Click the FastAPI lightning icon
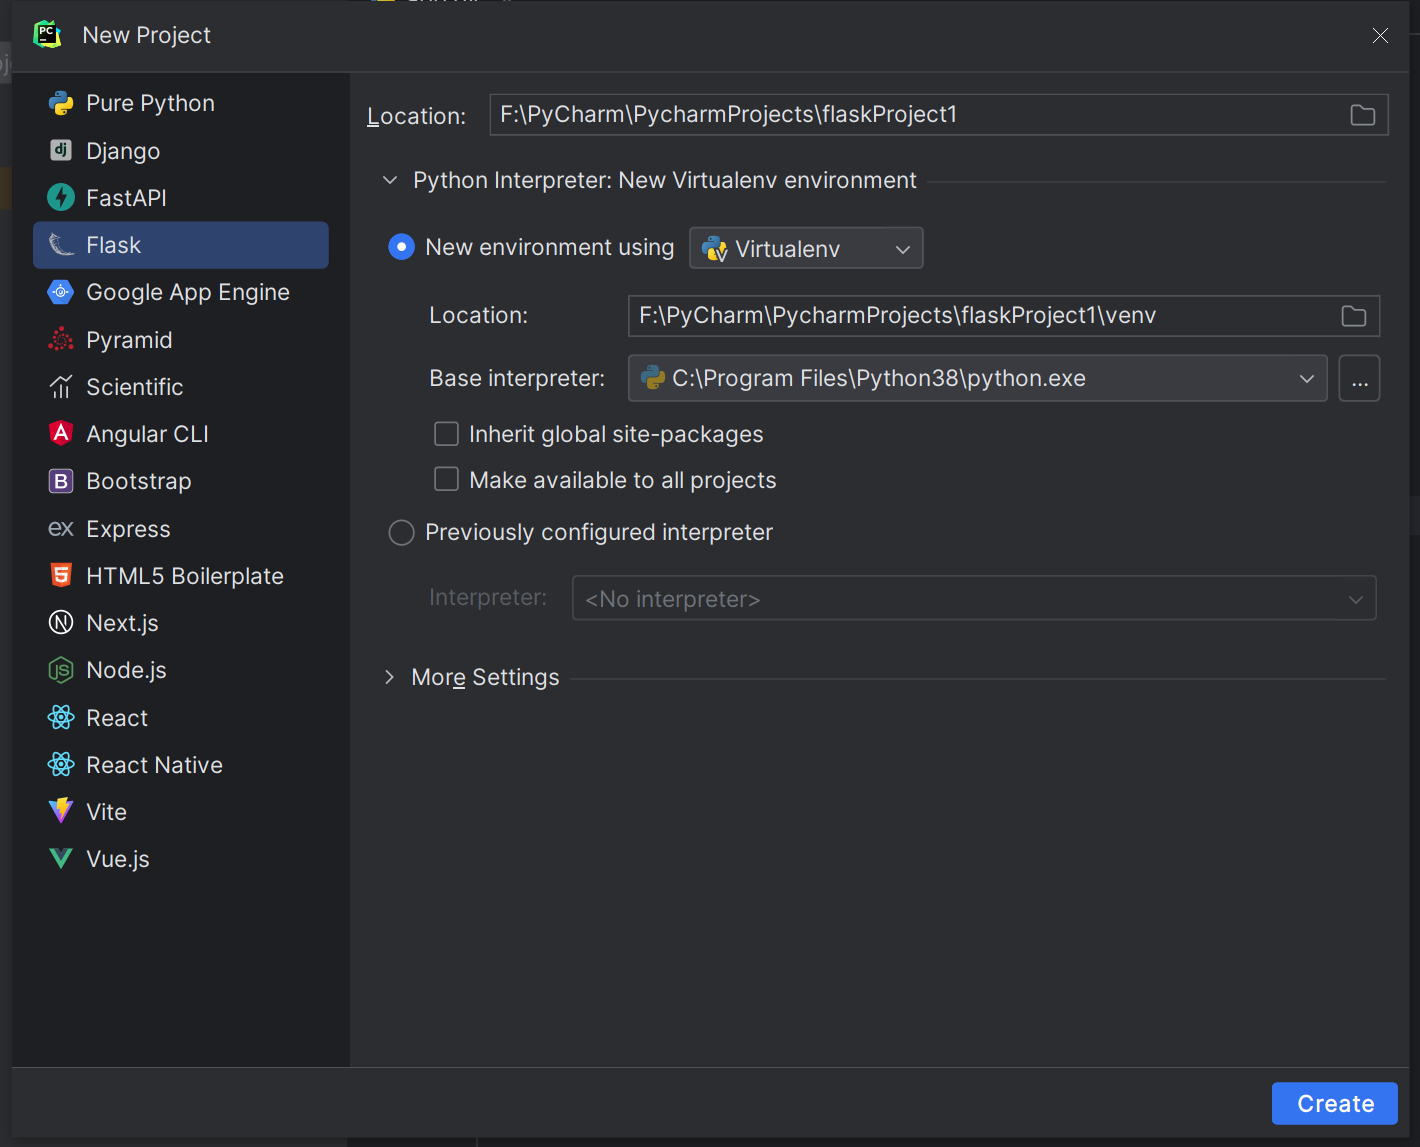Screen dimensions: 1420x1147 tap(61, 197)
